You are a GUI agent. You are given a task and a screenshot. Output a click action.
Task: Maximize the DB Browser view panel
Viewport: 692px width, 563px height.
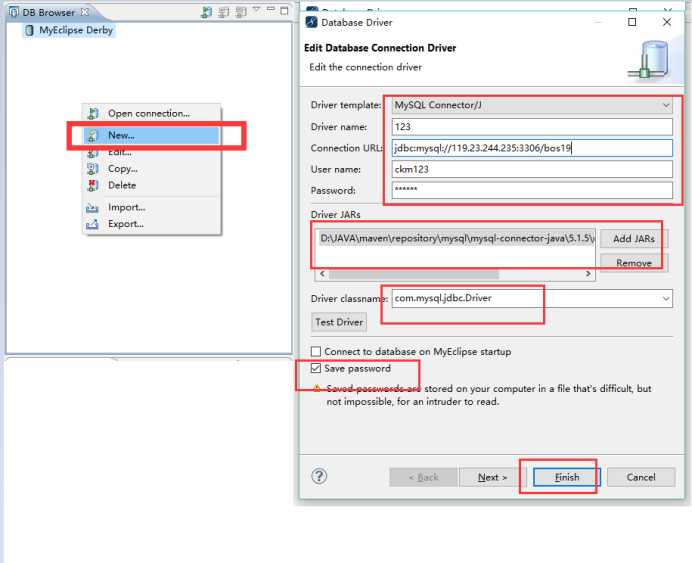coord(284,11)
